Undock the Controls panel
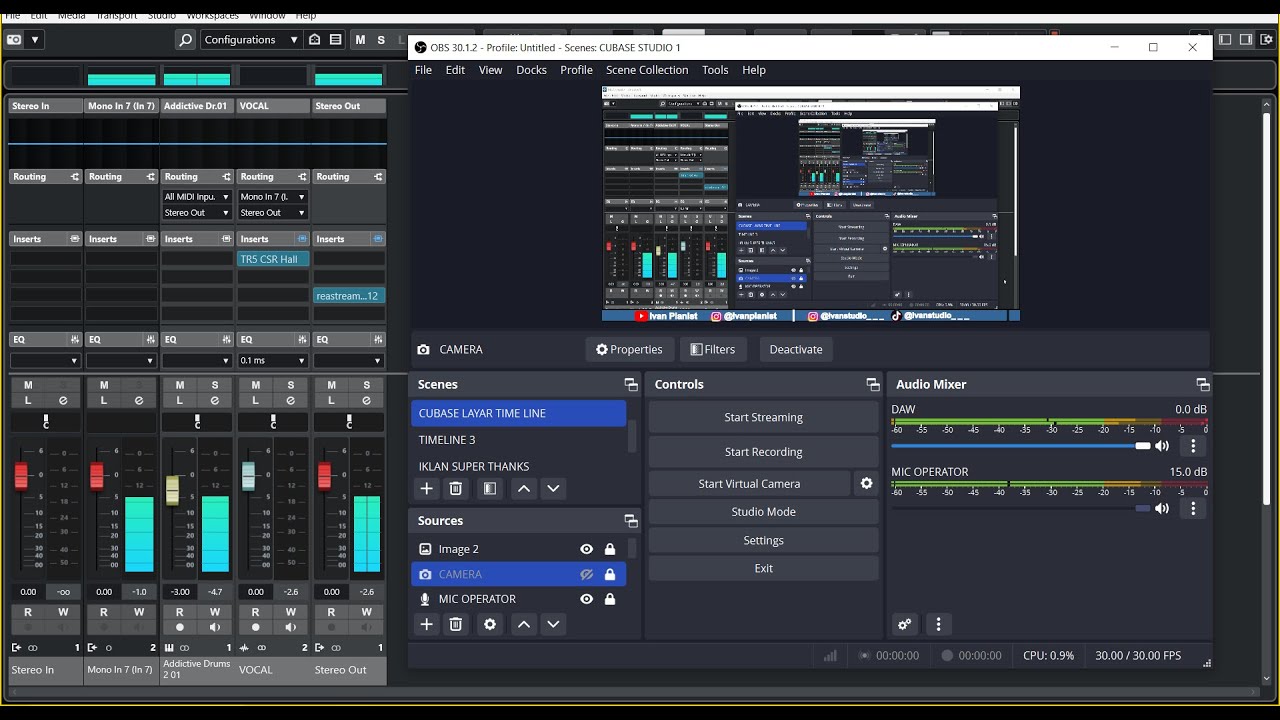1280x720 pixels. [x=873, y=385]
